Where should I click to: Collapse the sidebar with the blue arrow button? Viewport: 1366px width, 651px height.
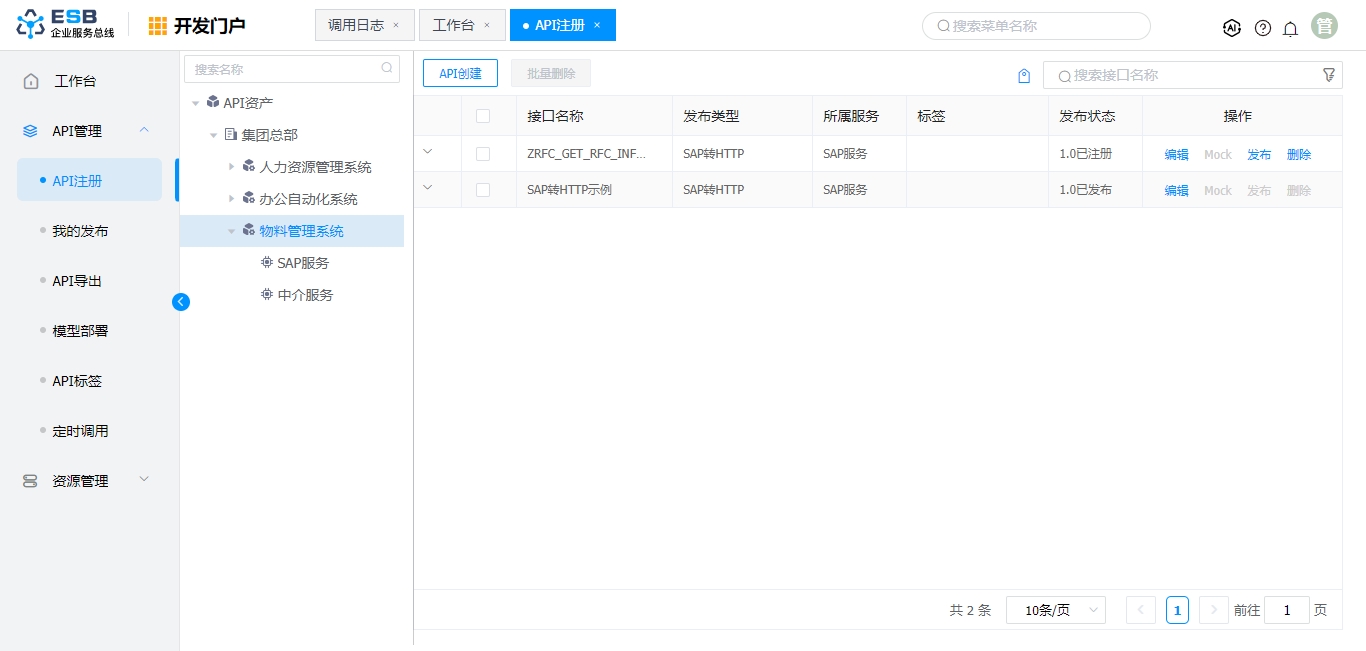181,301
